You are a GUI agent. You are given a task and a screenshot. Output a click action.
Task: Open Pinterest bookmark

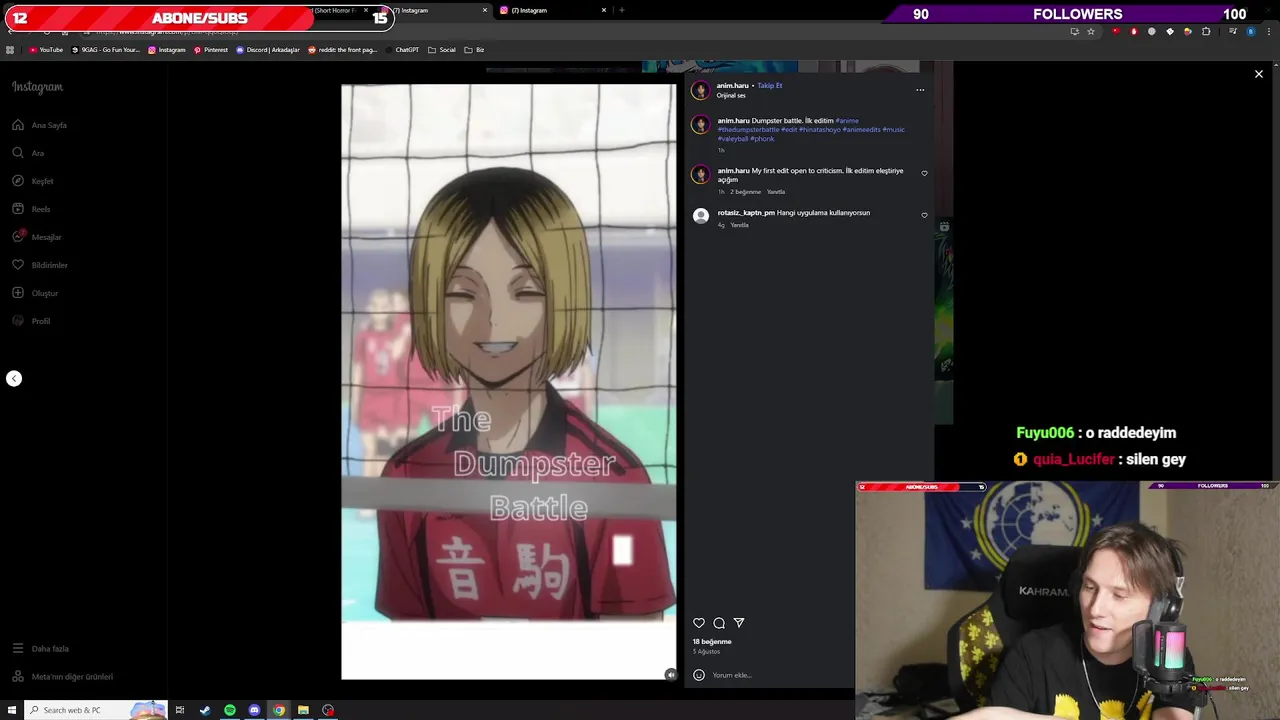(x=211, y=50)
